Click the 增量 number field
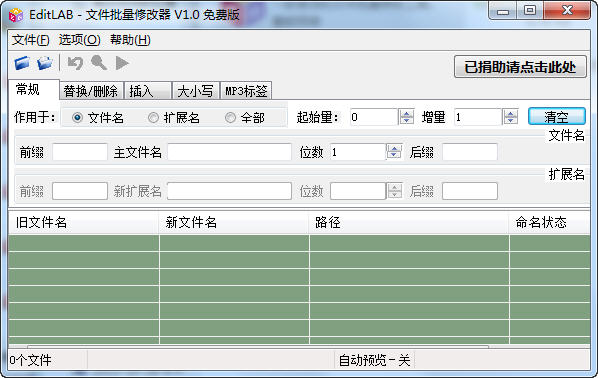The height and width of the screenshot is (378, 598). point(478,117)
